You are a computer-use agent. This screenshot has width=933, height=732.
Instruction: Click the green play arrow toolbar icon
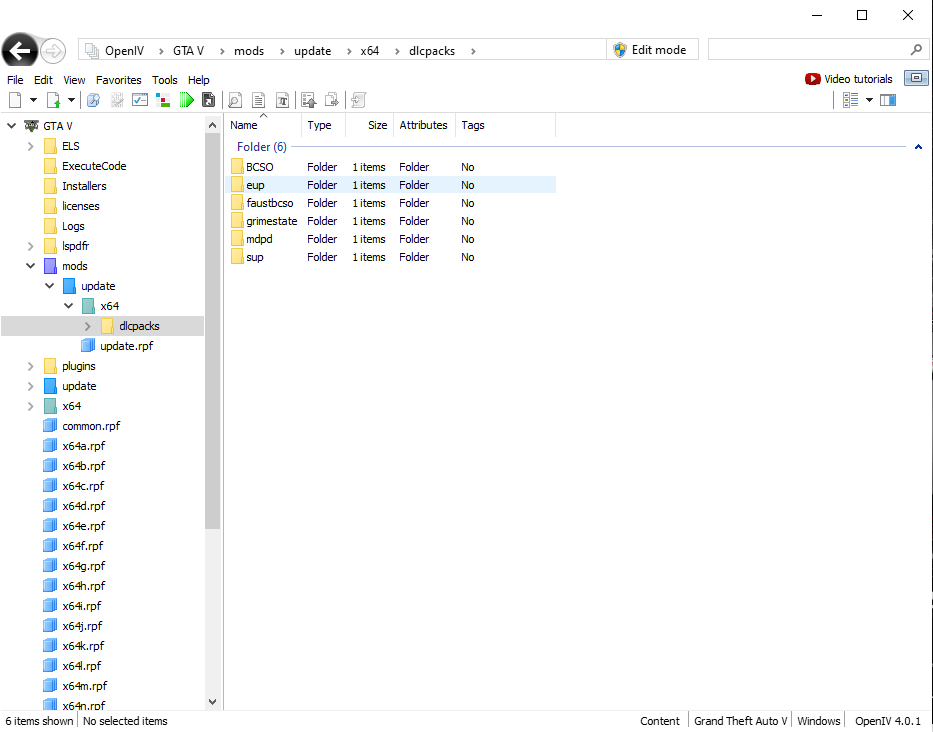[x=186, y=100]
